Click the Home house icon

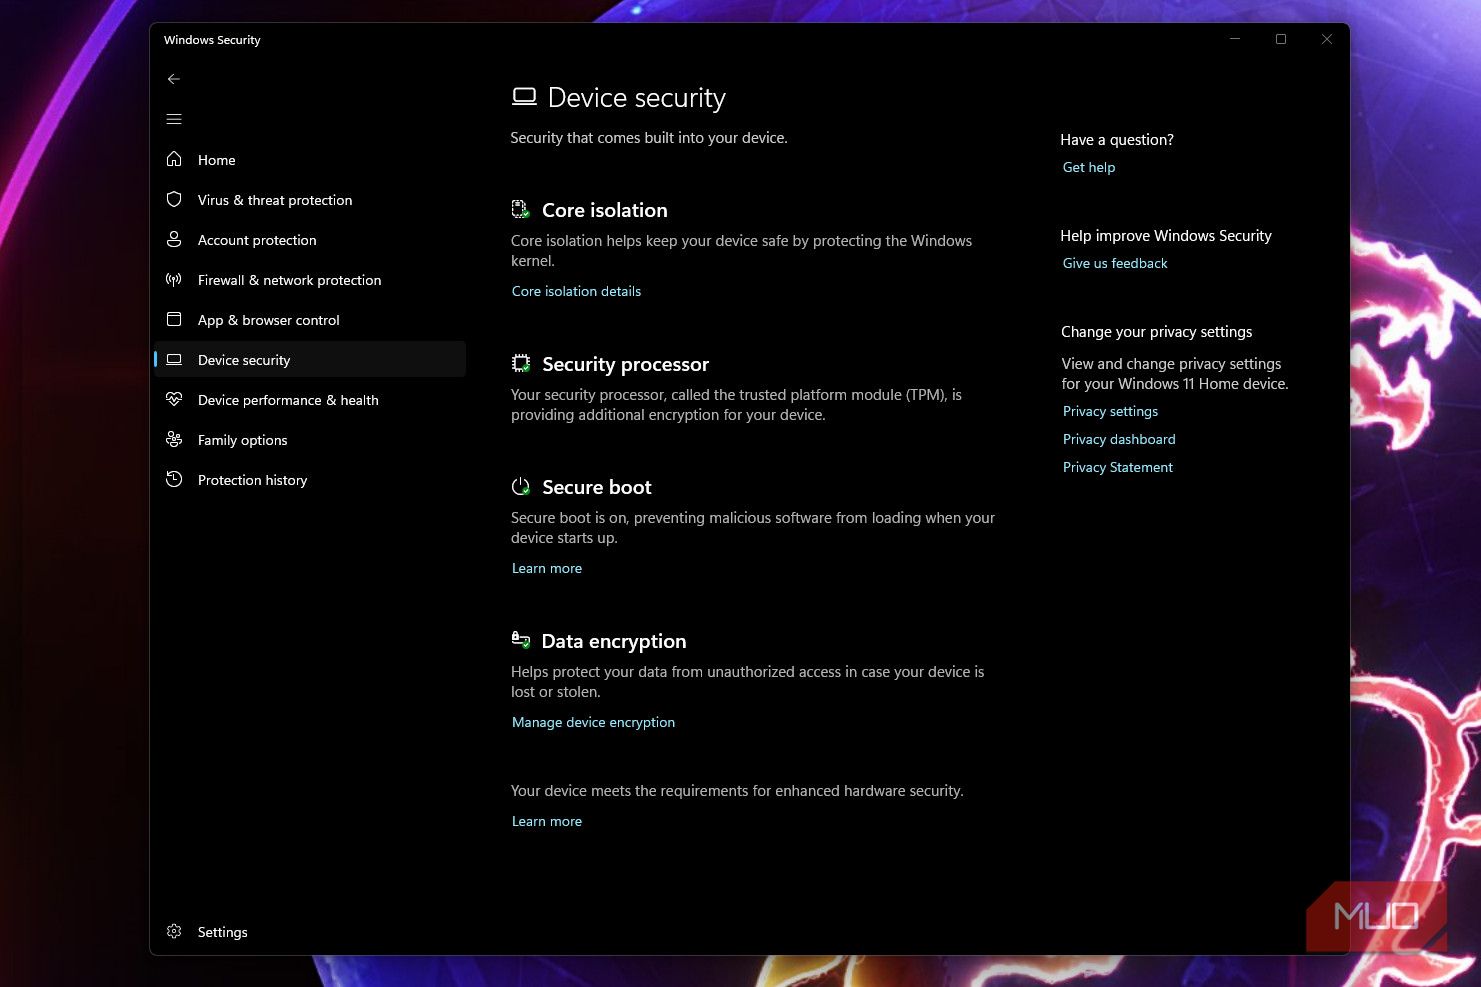tap(174, 159)
